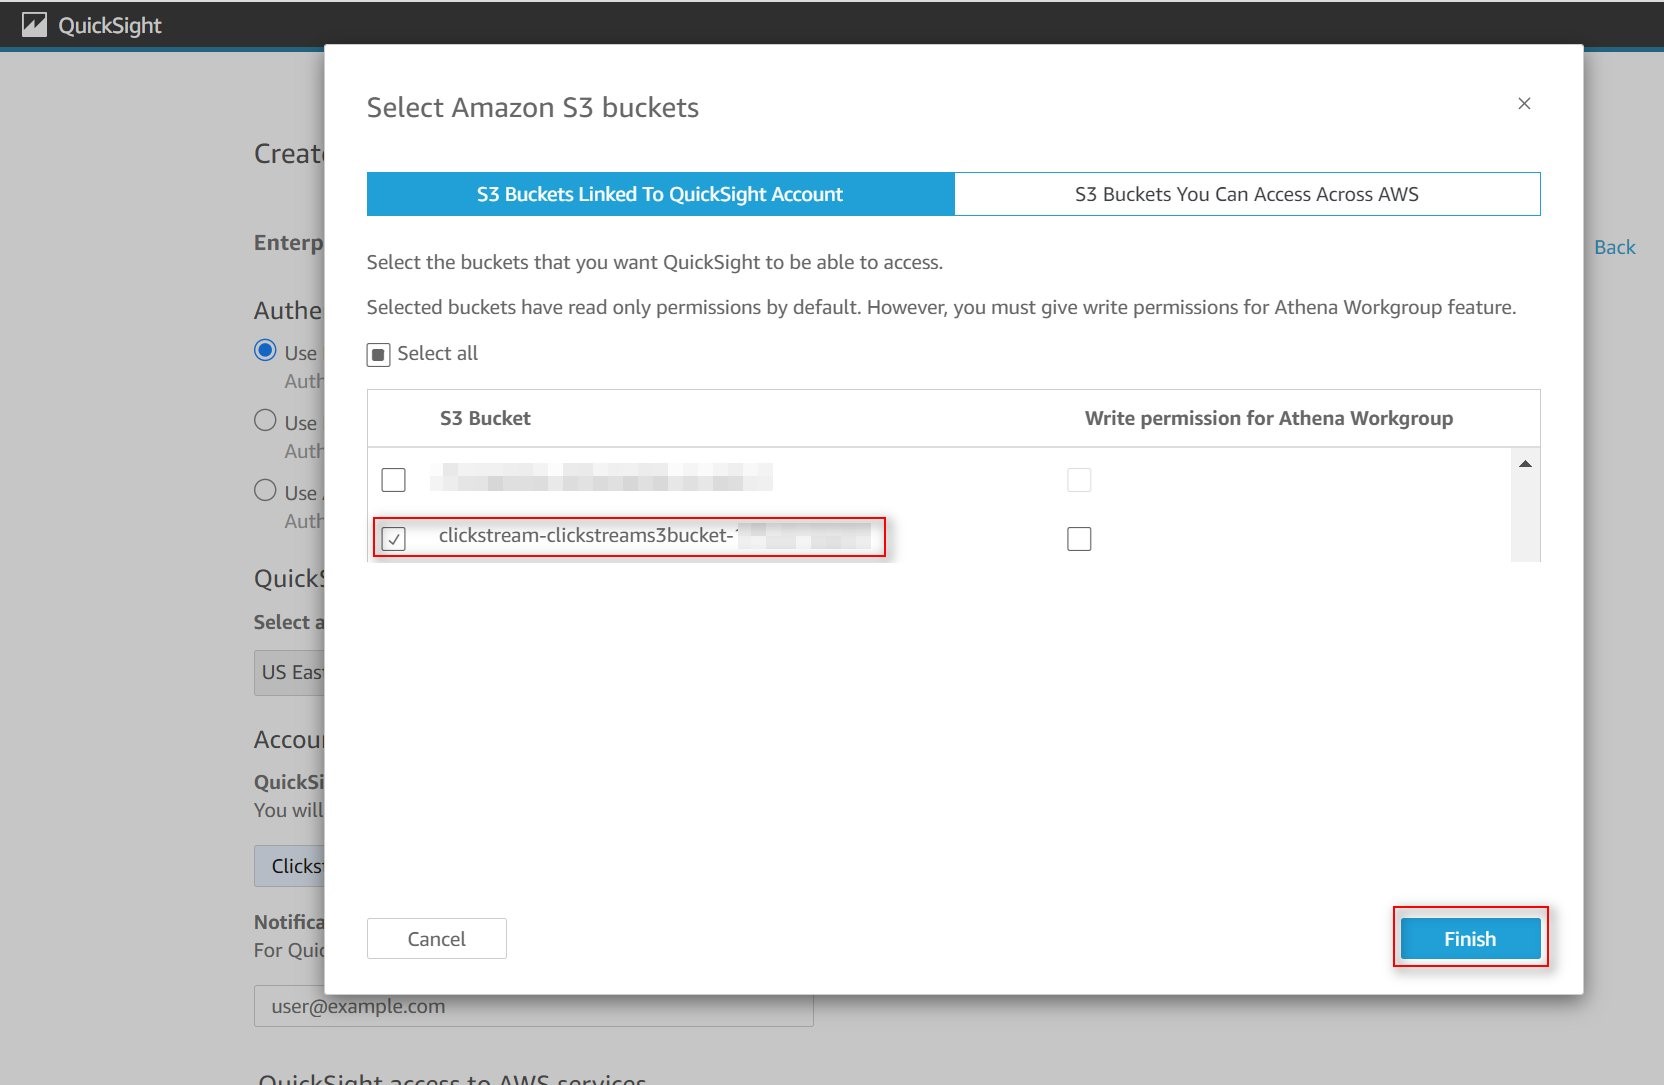Click the Cancel button
Image resolution: width=1664 pixels, height=1085 pixels.
click(436, 938)
